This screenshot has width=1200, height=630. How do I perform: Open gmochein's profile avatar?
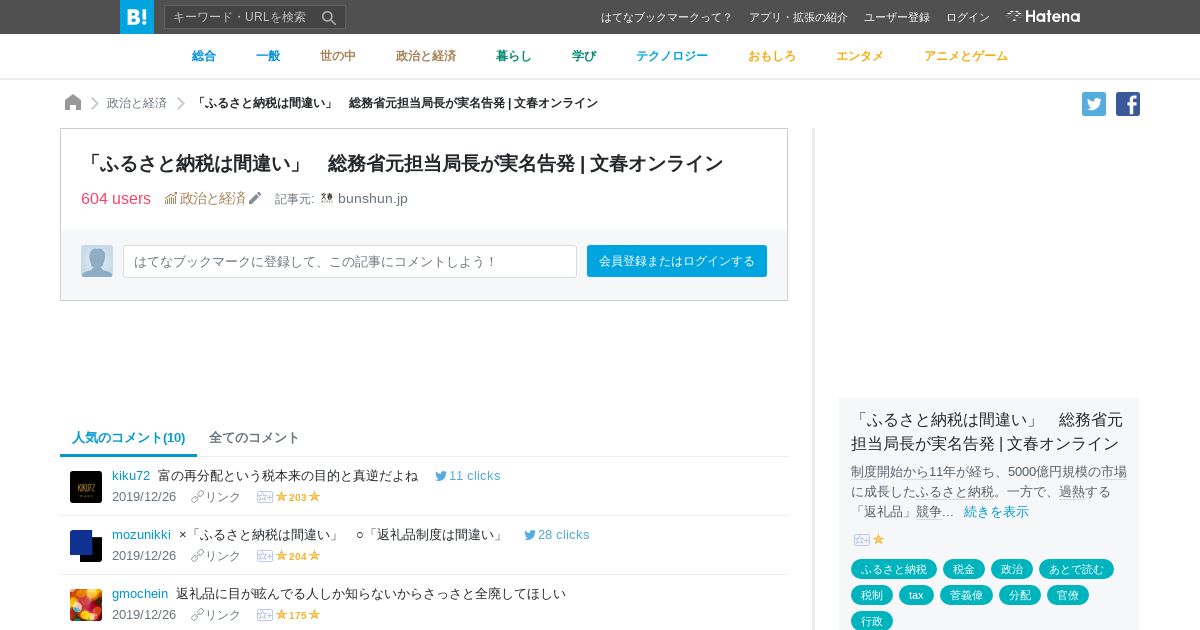(86, 605)
